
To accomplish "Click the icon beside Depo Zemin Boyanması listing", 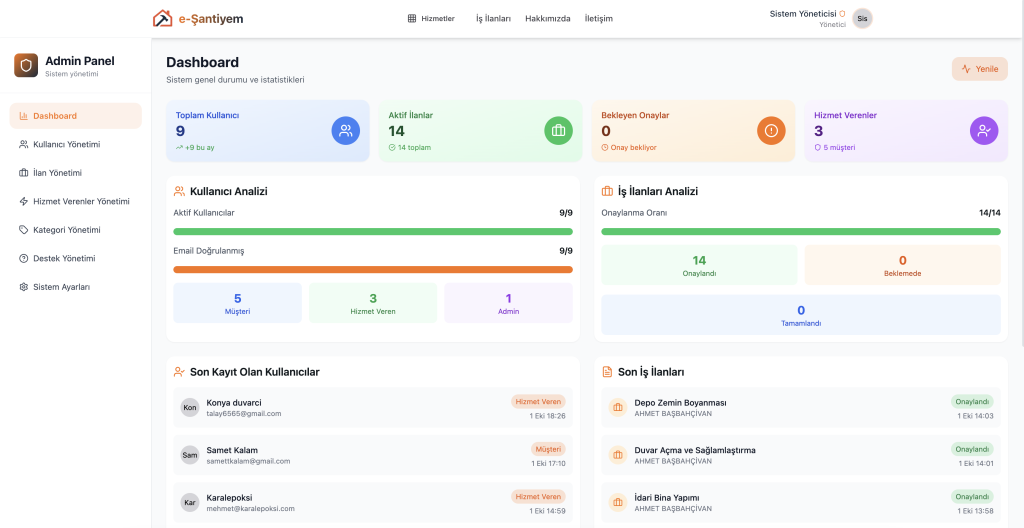I will 617,407.
